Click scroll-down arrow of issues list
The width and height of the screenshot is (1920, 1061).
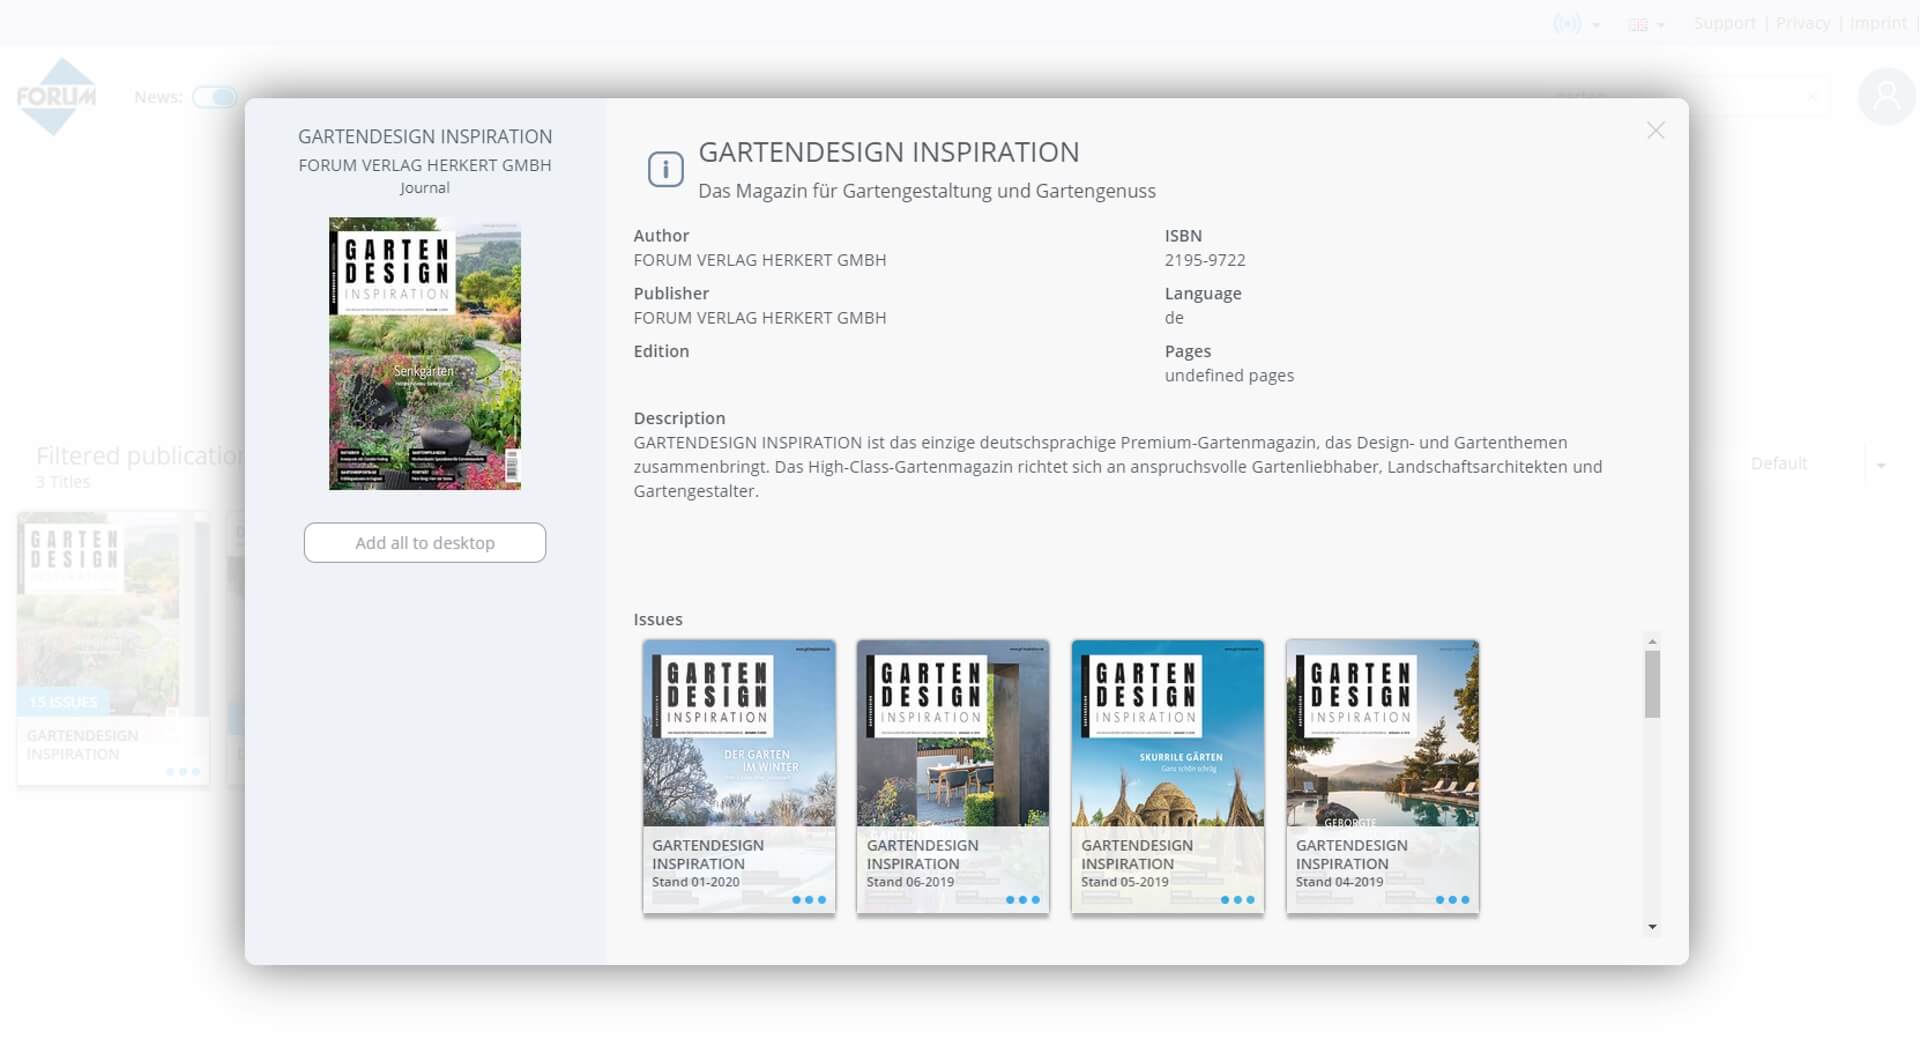(1652, 927)
